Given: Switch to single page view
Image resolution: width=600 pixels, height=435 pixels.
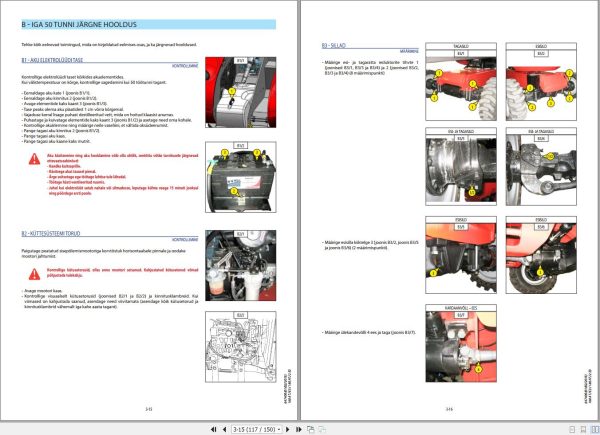Looking at the screenshot, I should (572, 430).
